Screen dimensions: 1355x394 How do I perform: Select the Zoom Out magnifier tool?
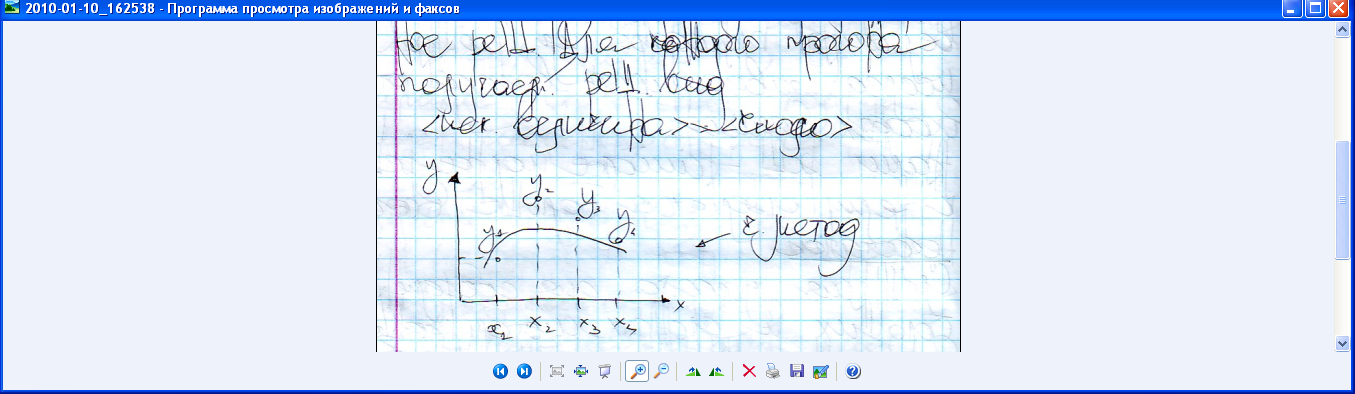tap(661, 372)
